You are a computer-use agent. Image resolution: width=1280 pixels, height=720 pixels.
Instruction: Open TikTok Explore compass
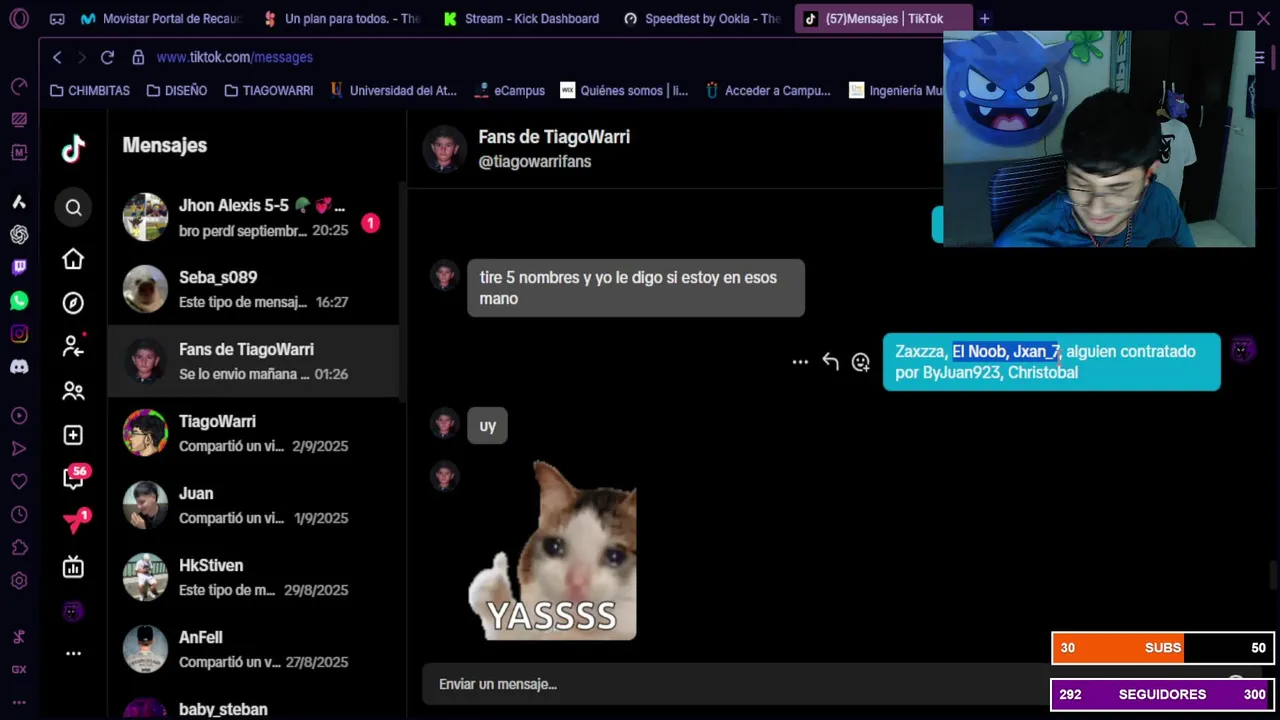73,302
